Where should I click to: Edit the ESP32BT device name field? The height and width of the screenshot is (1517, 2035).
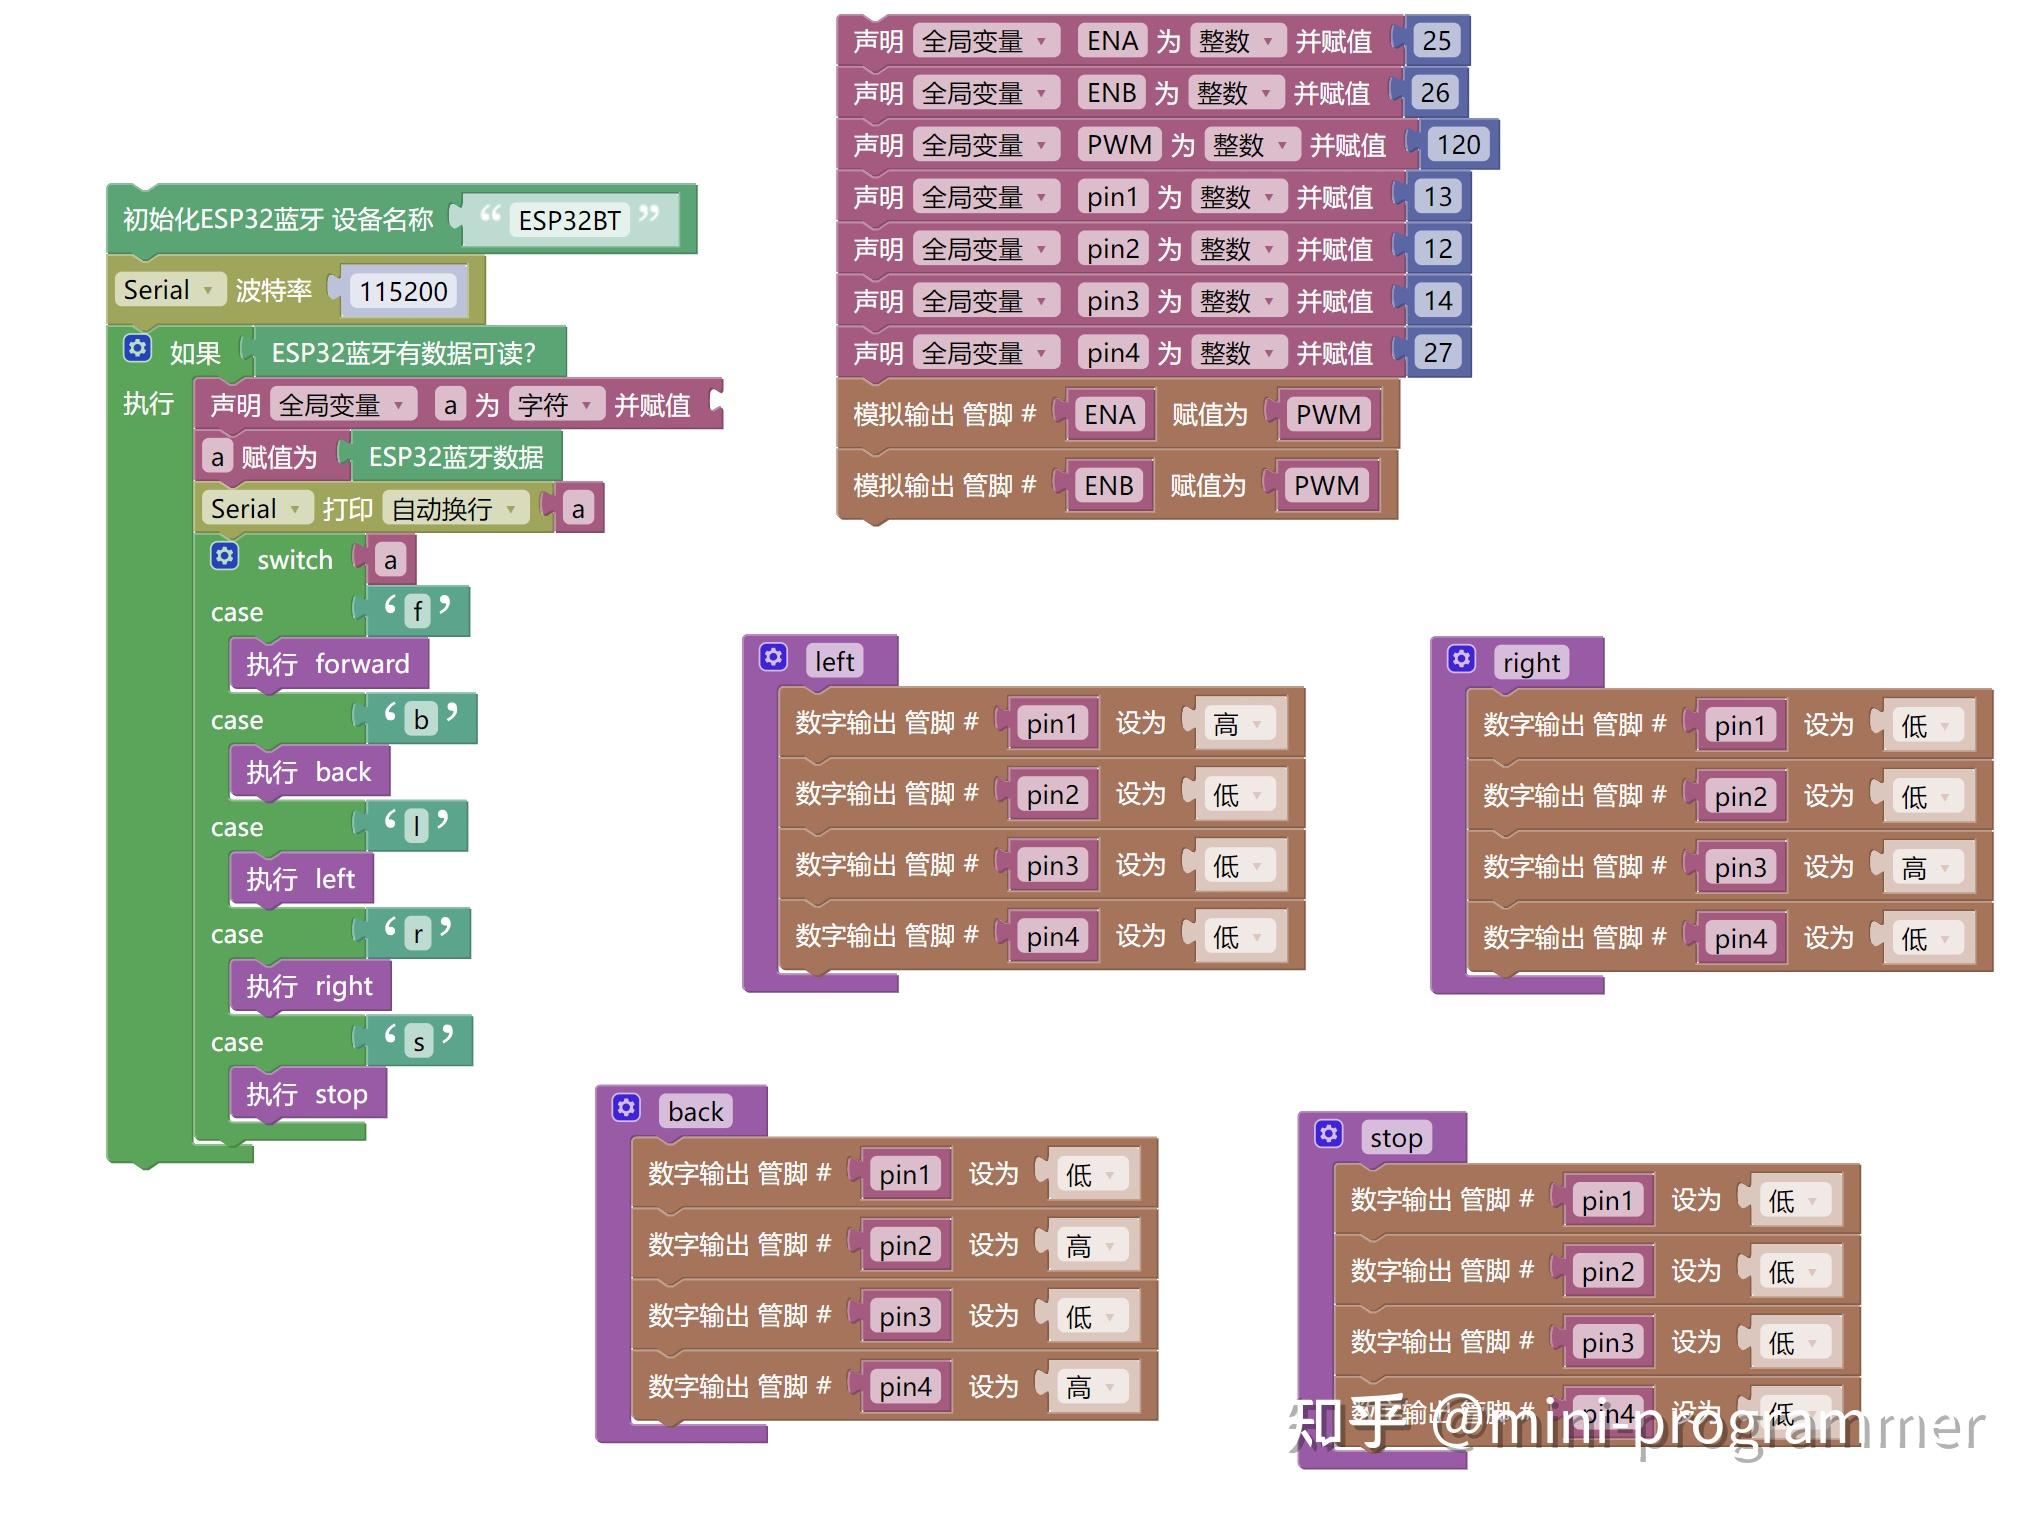click(x=570, y=220)
